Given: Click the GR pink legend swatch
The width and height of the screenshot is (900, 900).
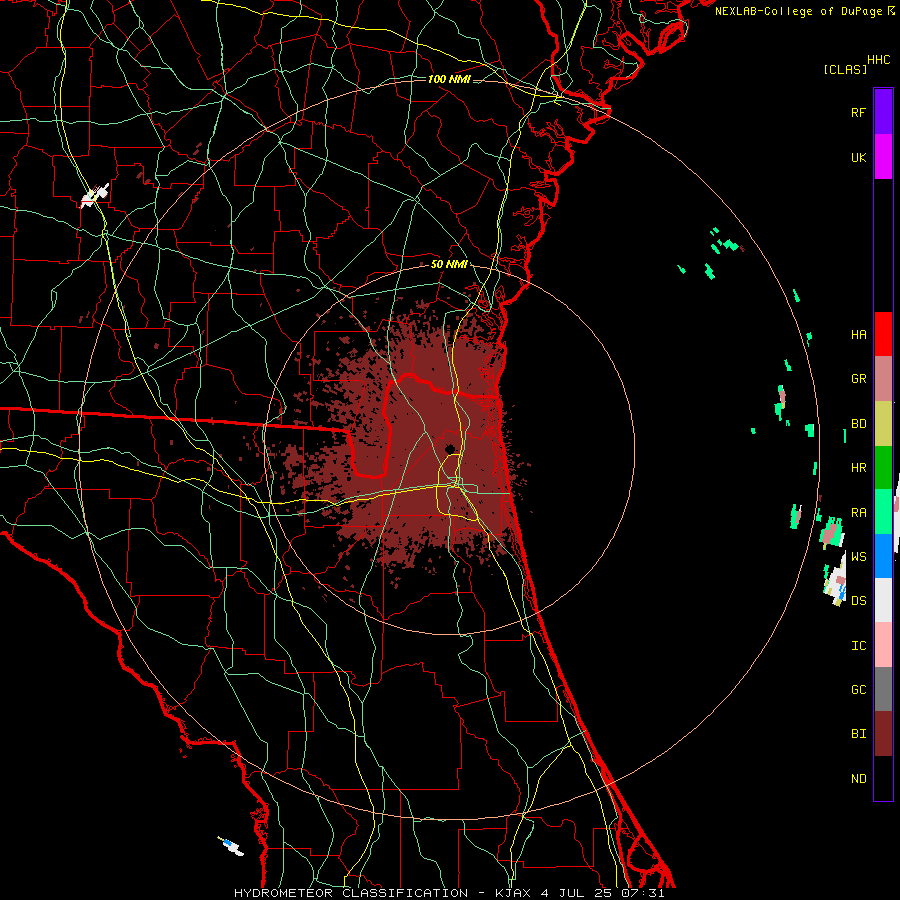Looking at the screenshot, I should click(x=883, y=379).
